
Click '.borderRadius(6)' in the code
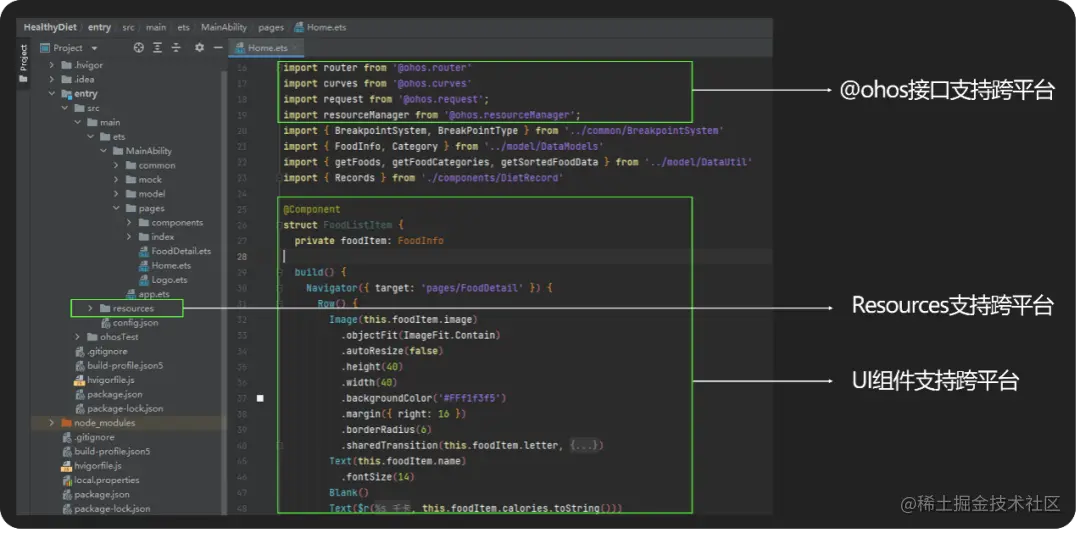click(x=386, y=430)
